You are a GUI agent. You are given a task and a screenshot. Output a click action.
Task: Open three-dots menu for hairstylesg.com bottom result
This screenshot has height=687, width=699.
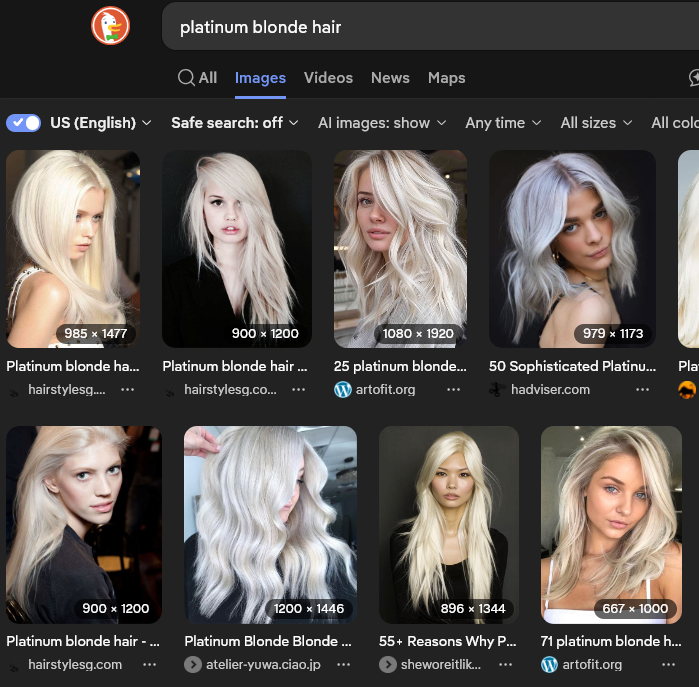[149, 665]
